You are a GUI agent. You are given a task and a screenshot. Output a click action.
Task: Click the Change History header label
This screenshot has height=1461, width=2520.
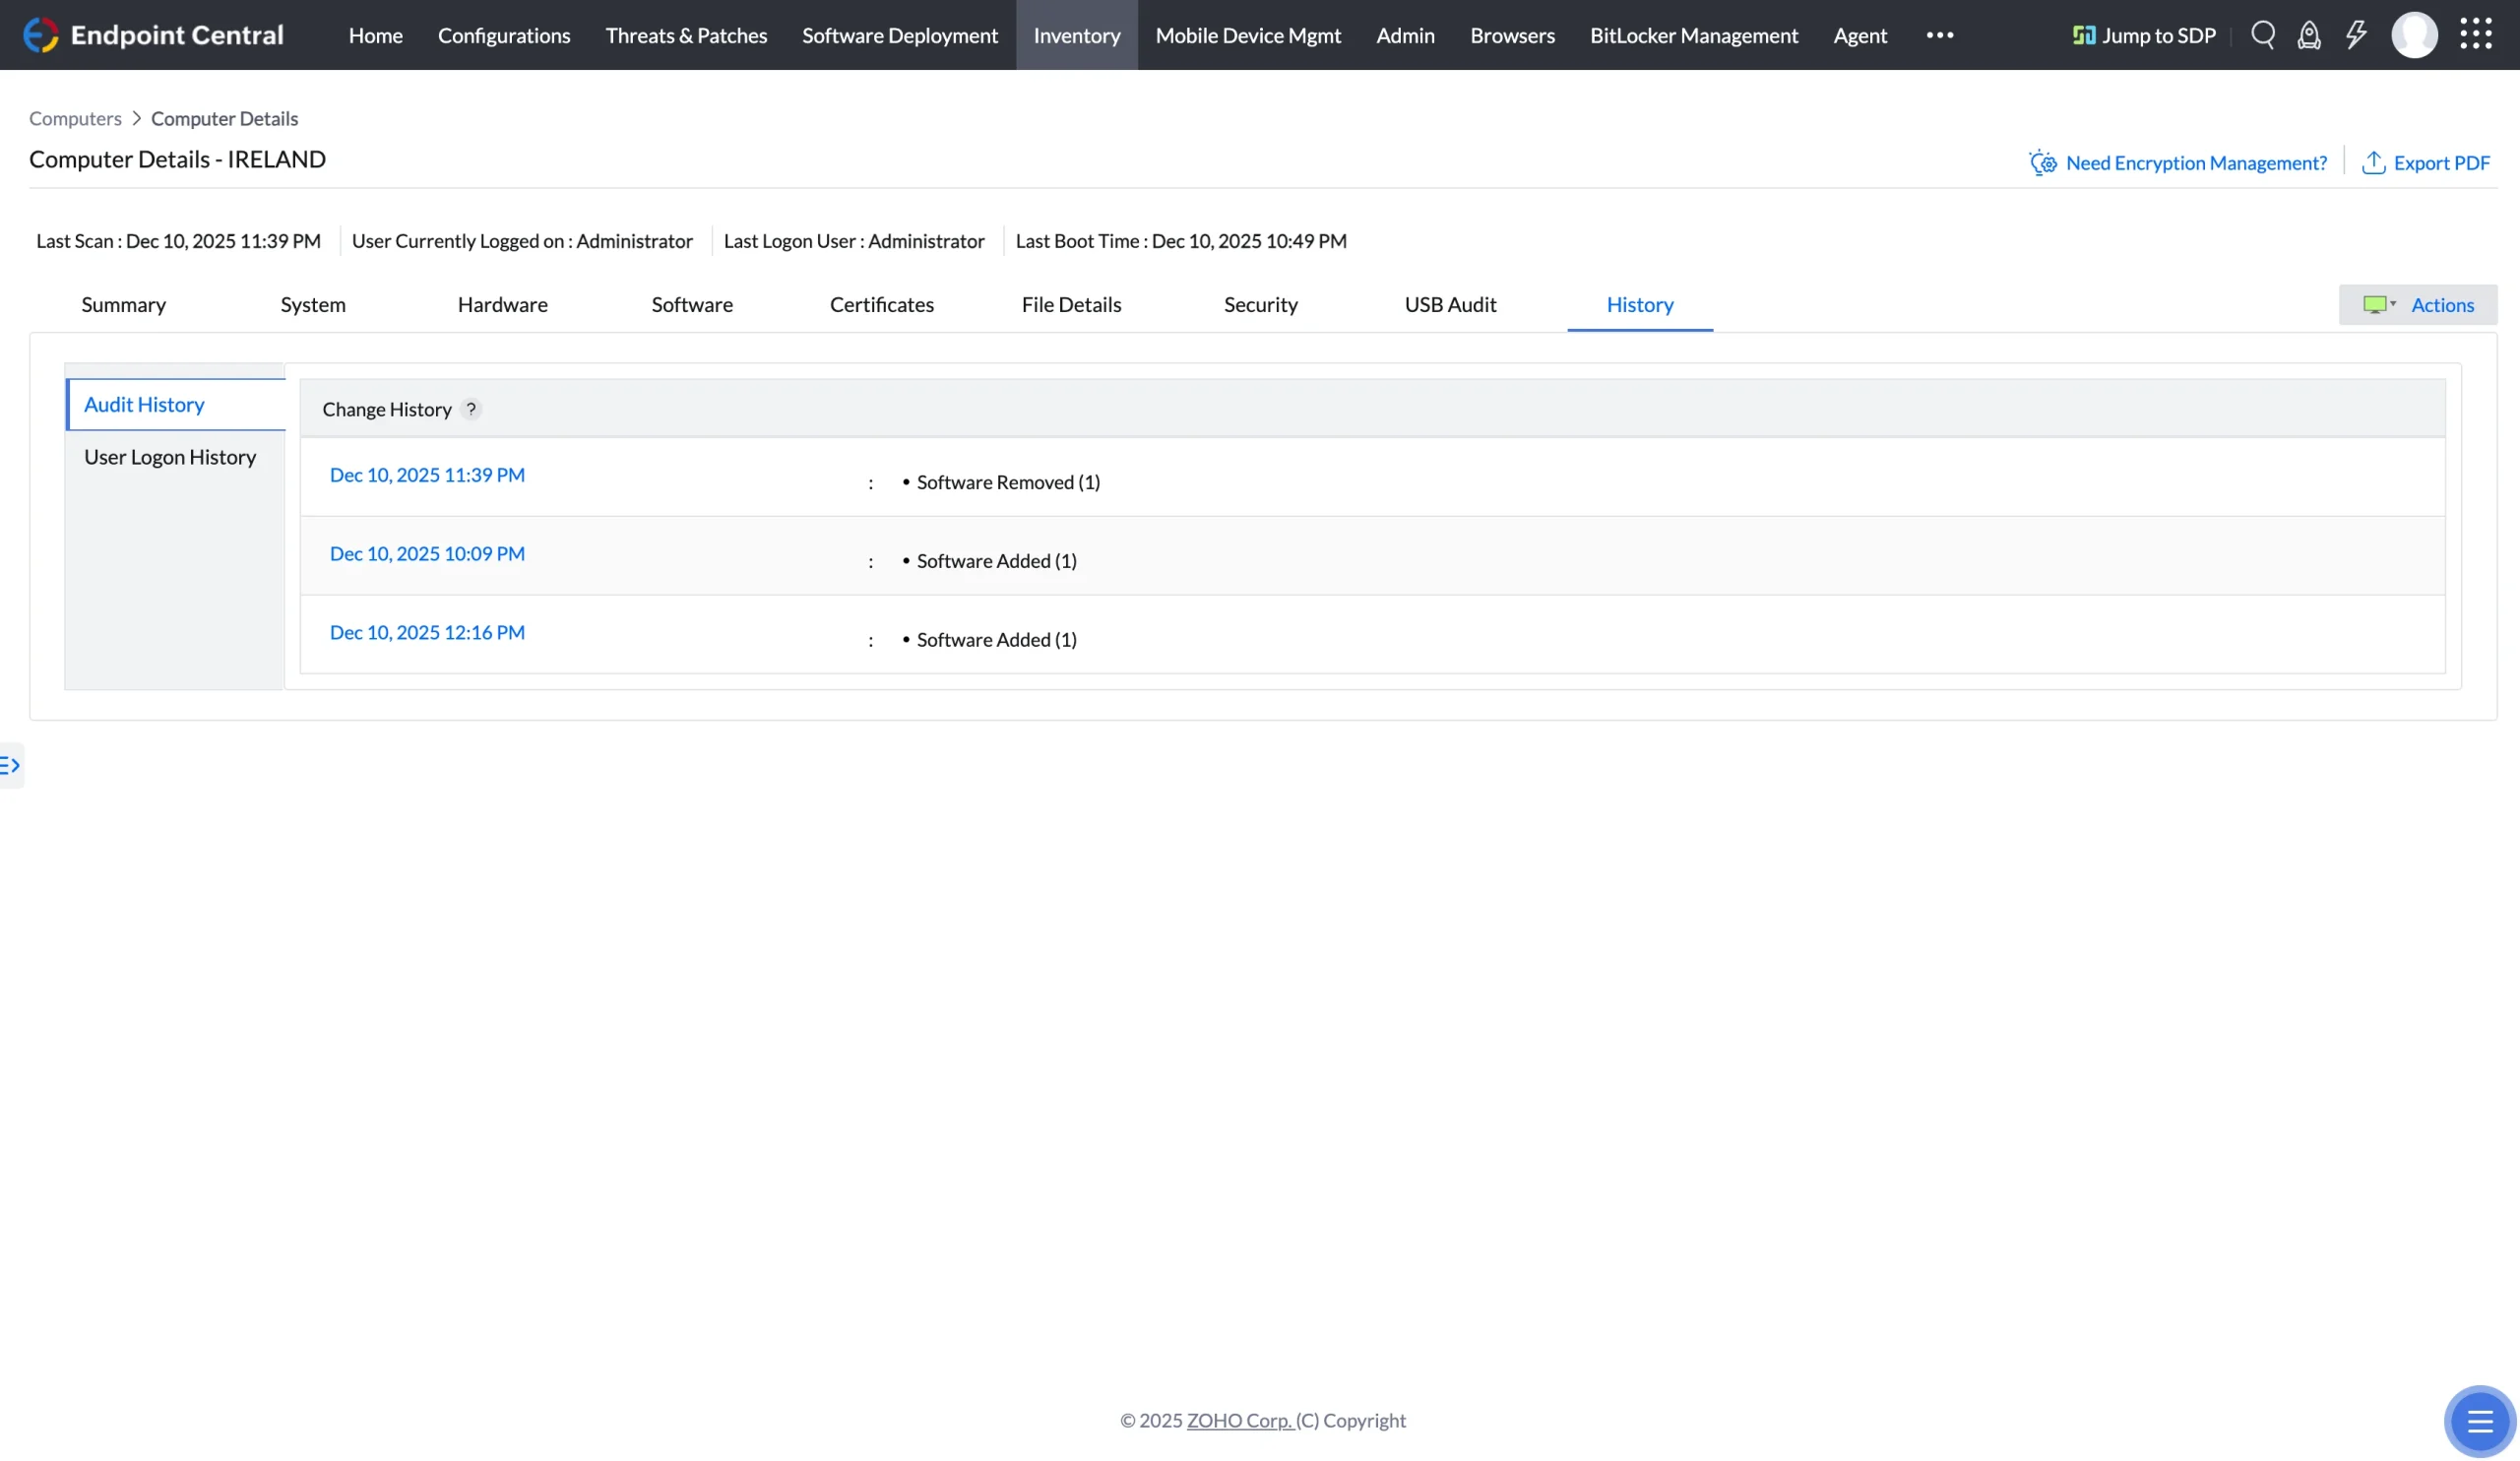coord(387,409)
